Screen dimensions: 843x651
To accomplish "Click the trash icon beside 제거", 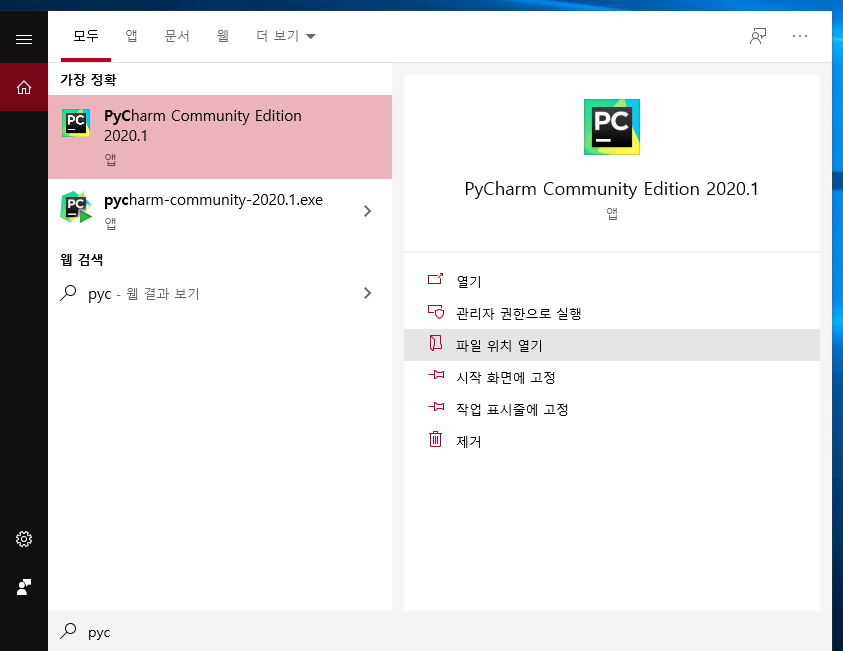I will tap(435, 439).
